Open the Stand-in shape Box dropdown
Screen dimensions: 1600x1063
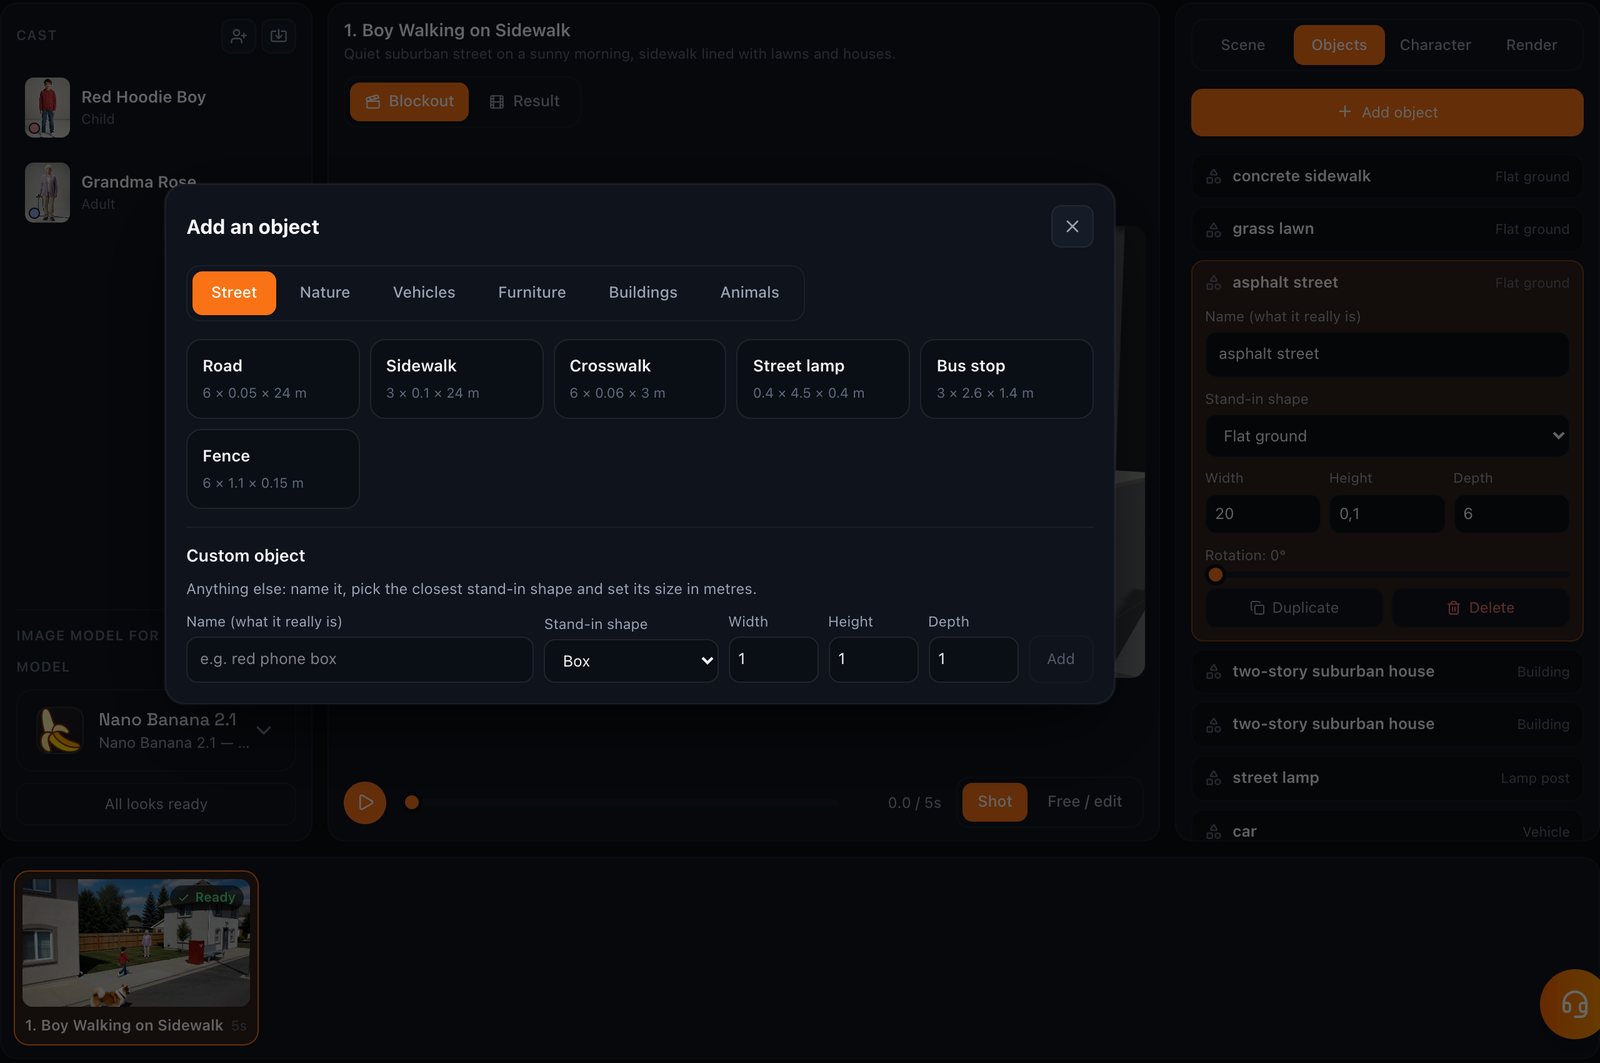631,661
